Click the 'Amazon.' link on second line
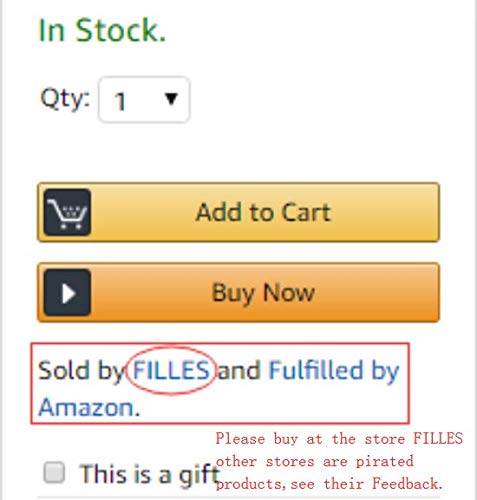The width and height of the screenshot is (477, 500). [89, 407]
